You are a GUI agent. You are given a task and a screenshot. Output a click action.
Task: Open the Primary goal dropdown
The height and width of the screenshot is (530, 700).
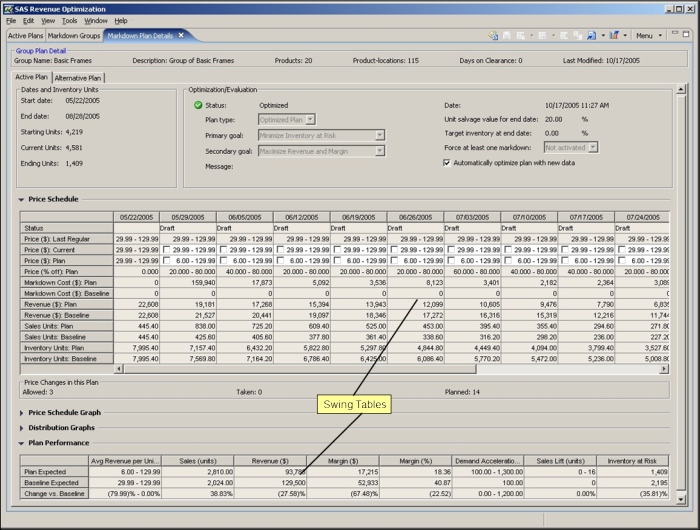coord(380,135)
